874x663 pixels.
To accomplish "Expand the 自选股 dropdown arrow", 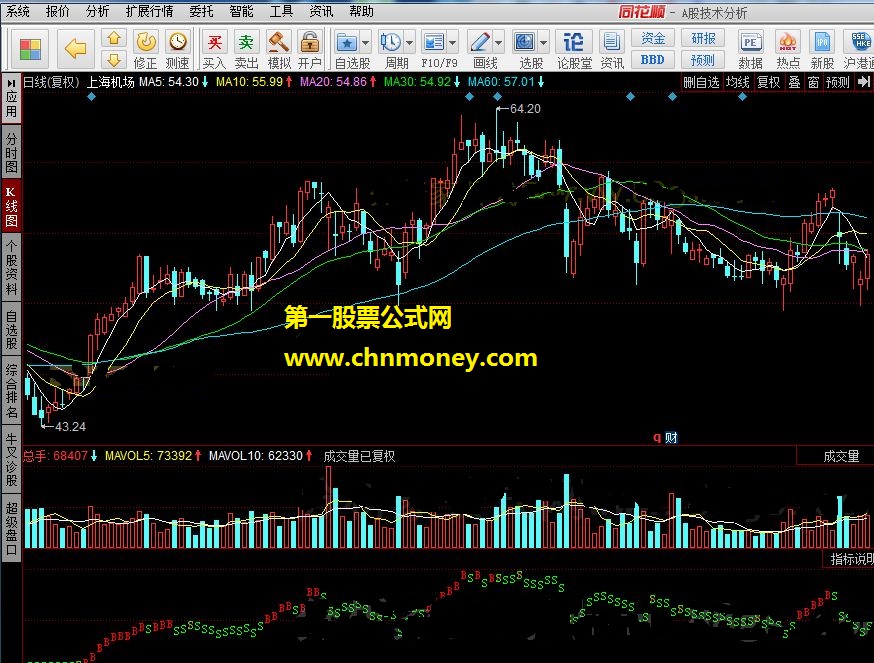I will 365,42.
